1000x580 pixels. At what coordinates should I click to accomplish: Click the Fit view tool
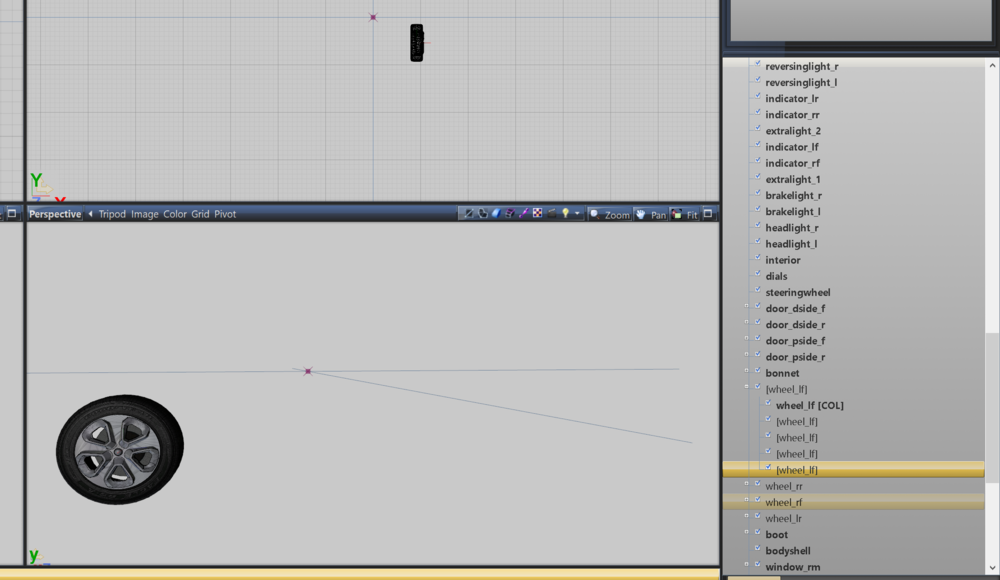[684, 214]
